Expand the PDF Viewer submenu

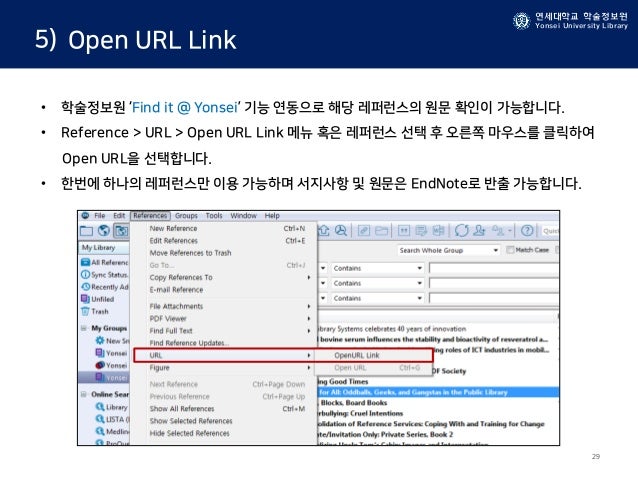[x=225, y=318]
